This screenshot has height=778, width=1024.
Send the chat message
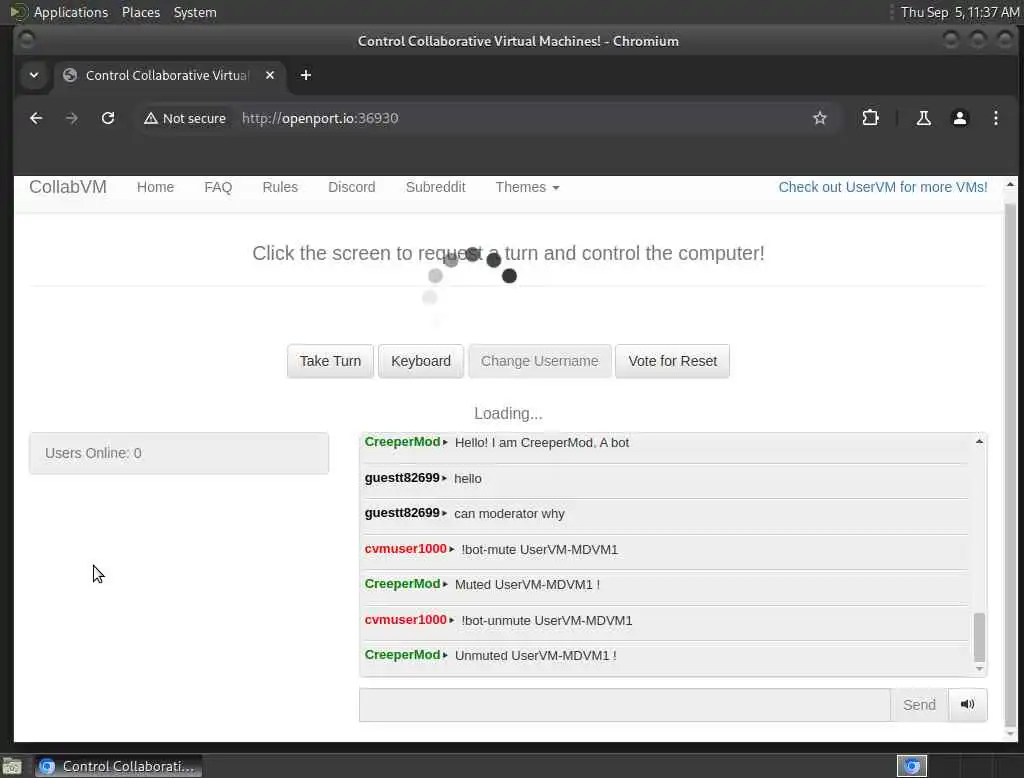[920, 705]
